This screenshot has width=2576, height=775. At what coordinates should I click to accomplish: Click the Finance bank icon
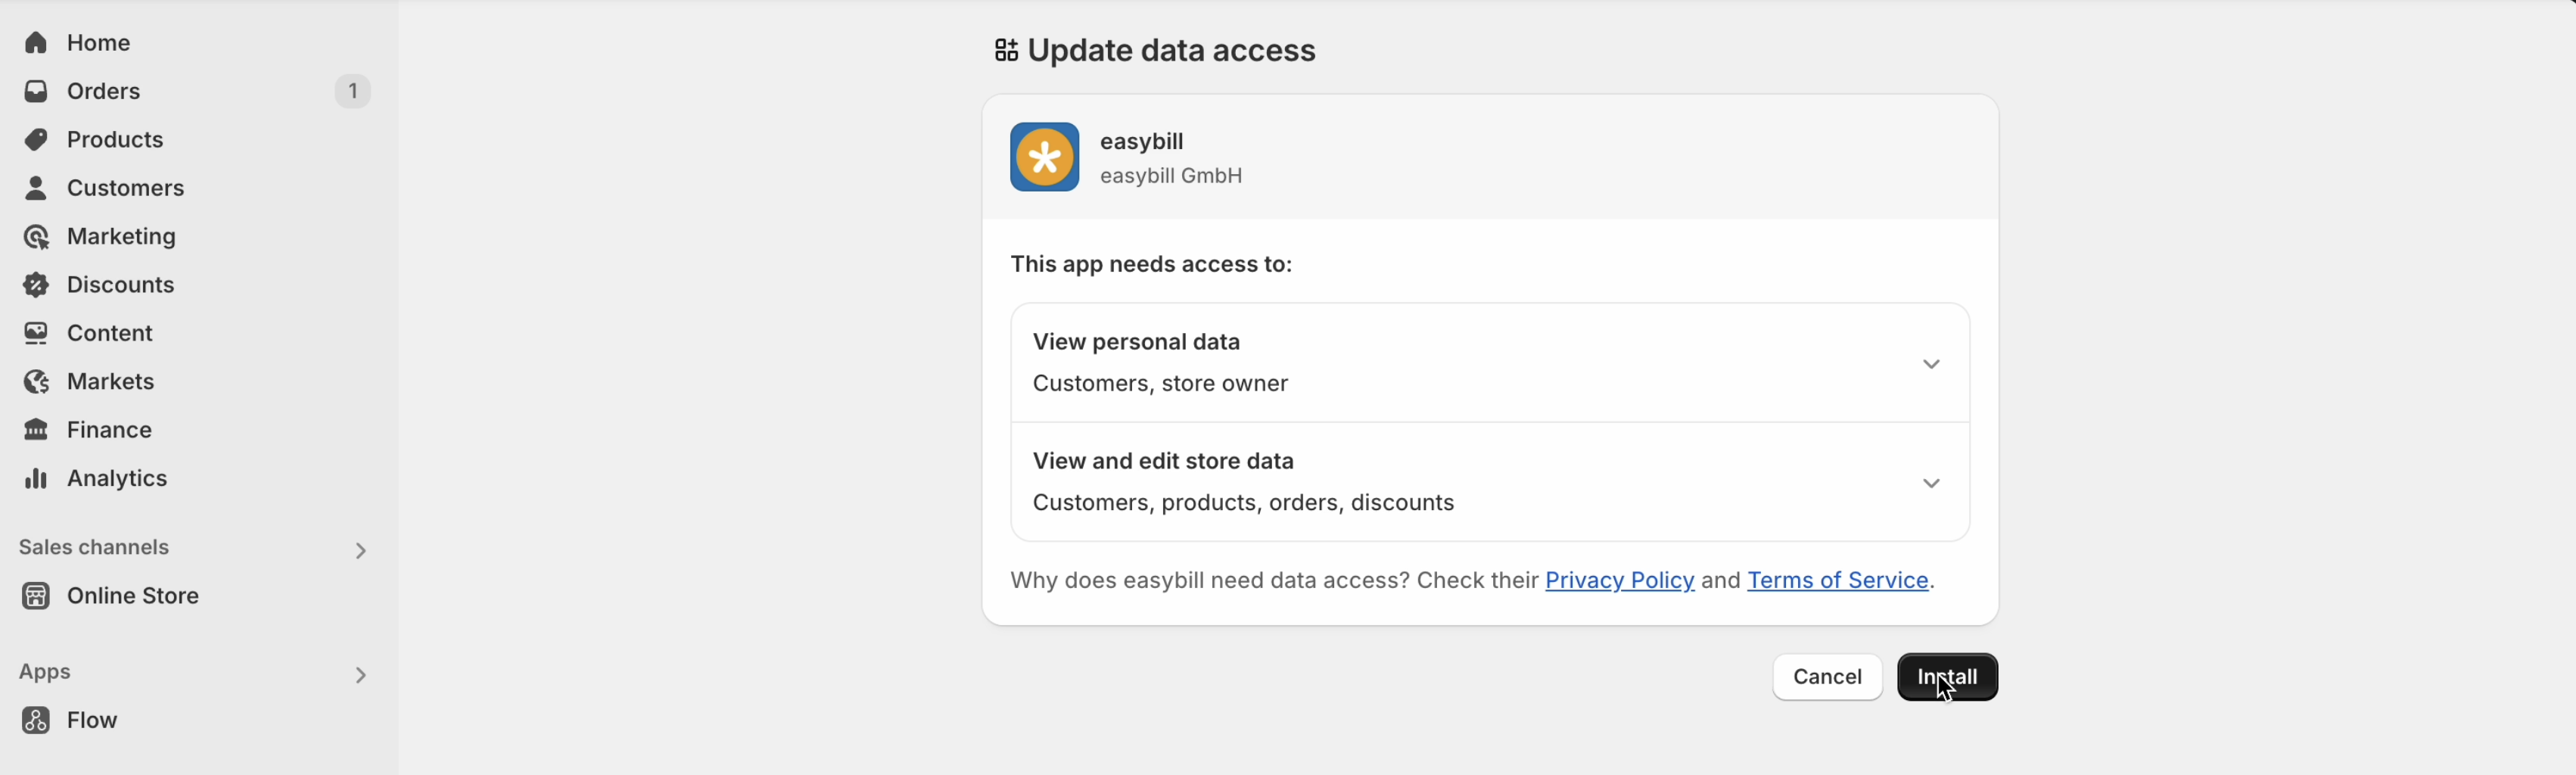(x=37, y=430)
